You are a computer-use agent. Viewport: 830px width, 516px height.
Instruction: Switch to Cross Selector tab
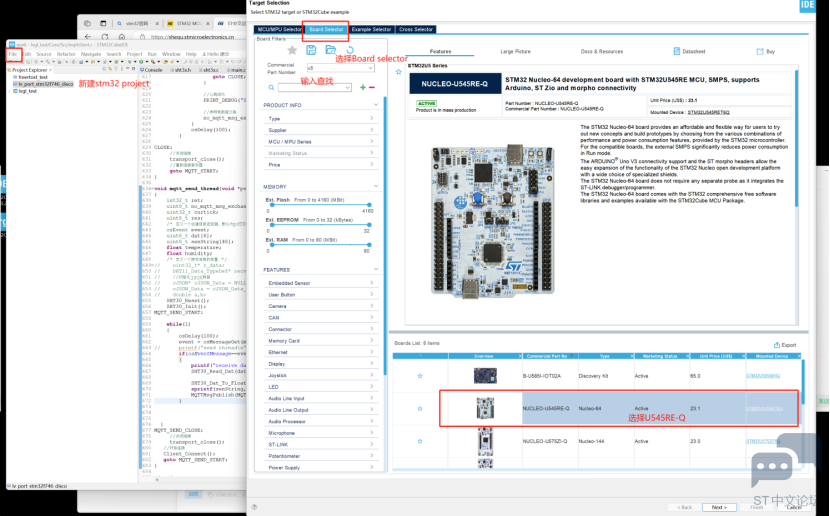(416, 29)
